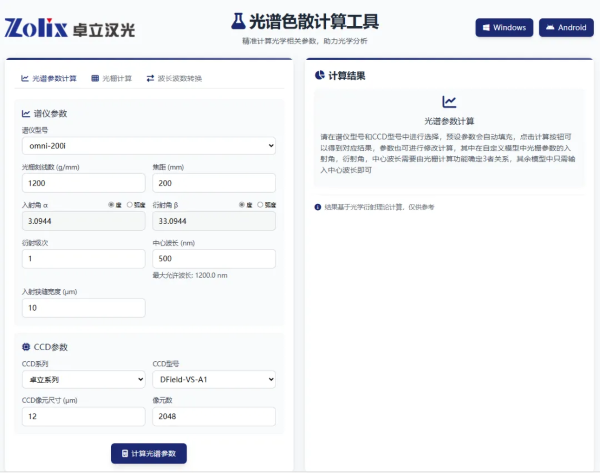Click the info icon before 结果基于光学衍射理论计算

318,207
